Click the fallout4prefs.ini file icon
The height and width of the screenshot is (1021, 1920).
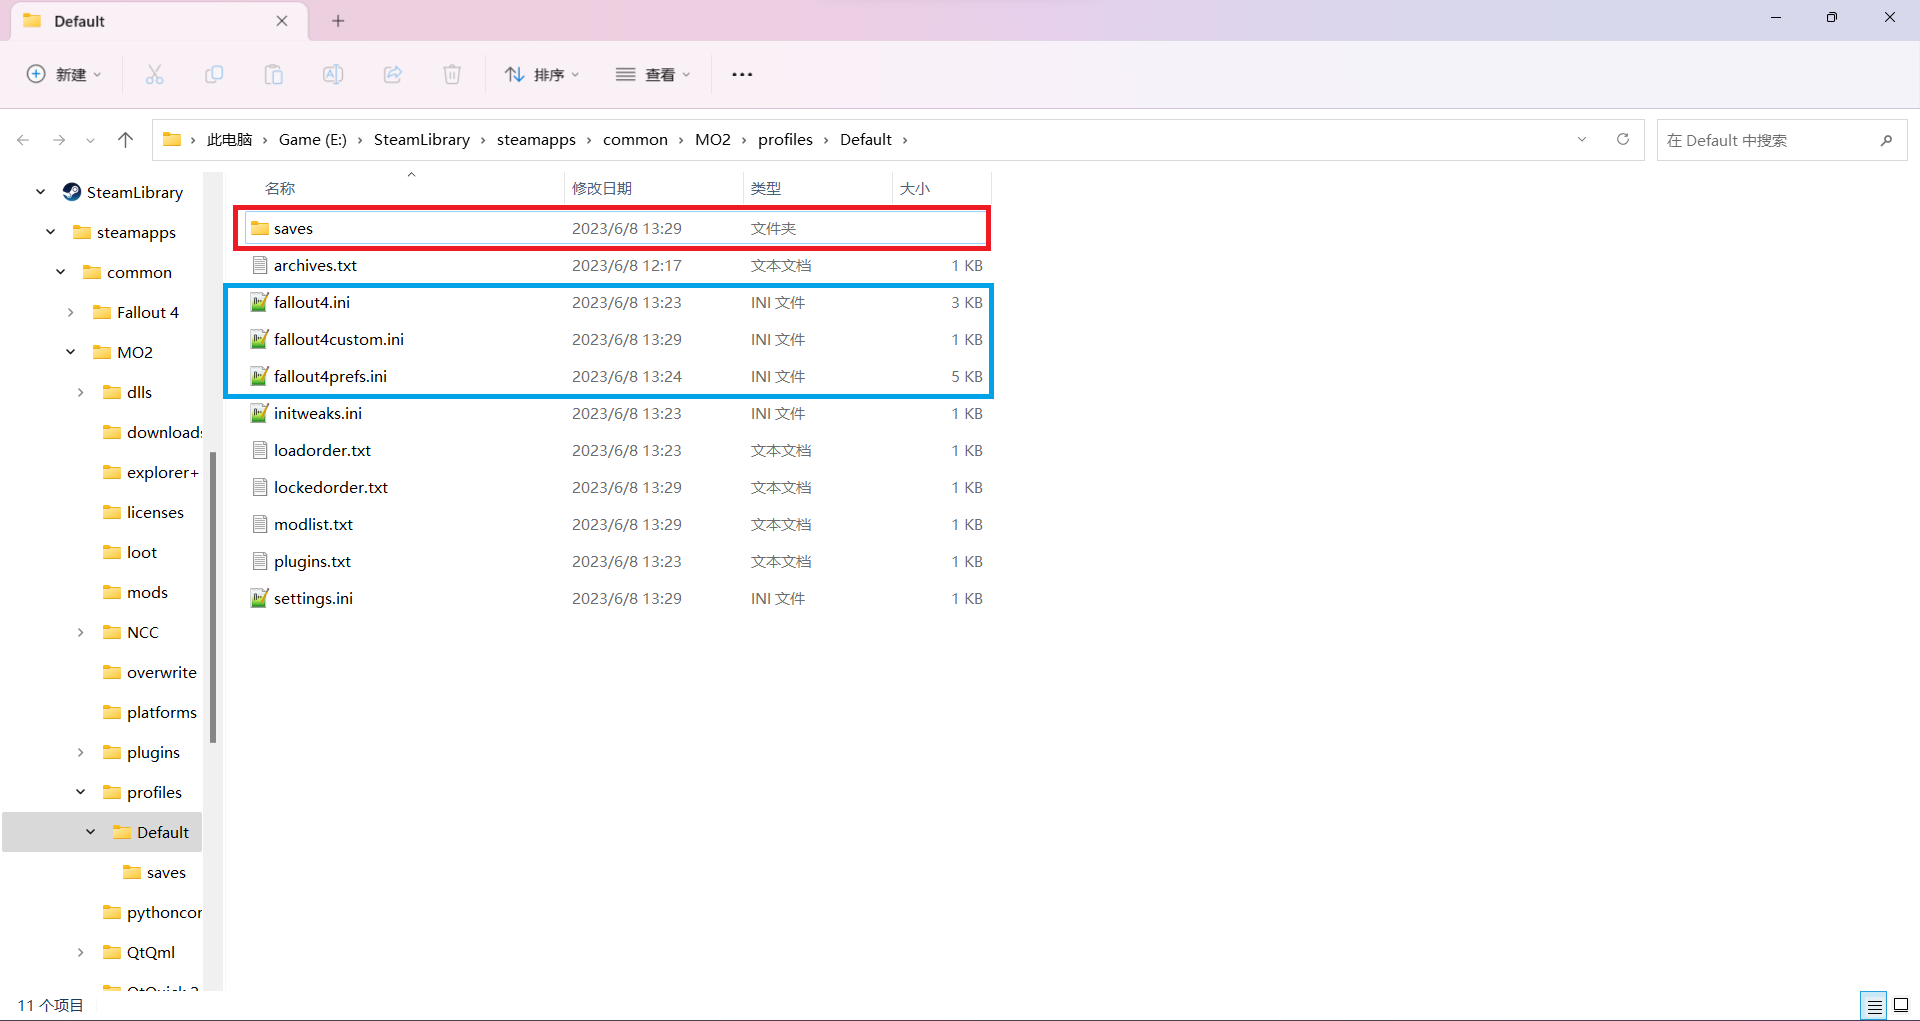pyautogui.click(x=259, y=376)
